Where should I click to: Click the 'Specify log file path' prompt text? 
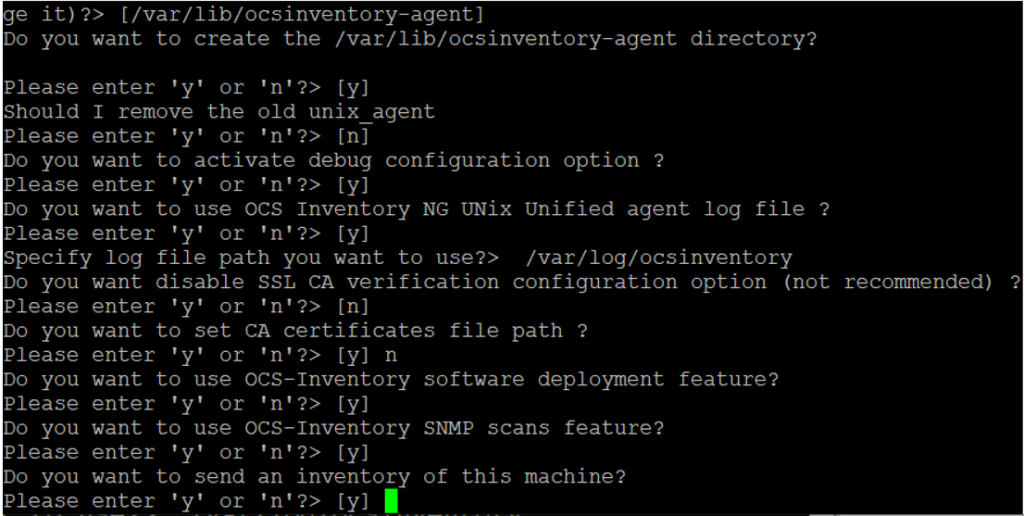pyautogui.click(x=251, y=258)
